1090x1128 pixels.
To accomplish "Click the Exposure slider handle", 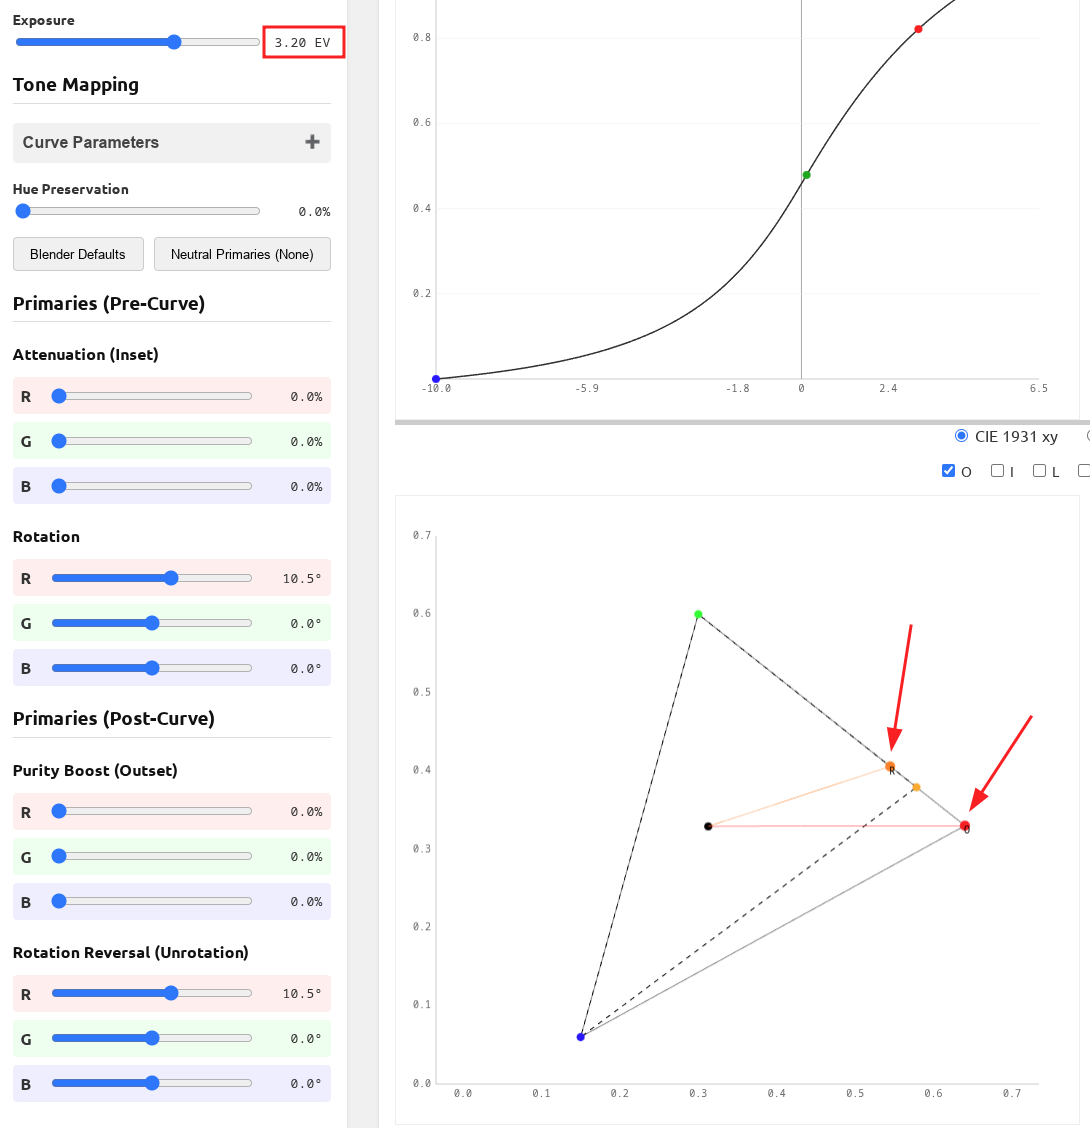I will [174, 42].
